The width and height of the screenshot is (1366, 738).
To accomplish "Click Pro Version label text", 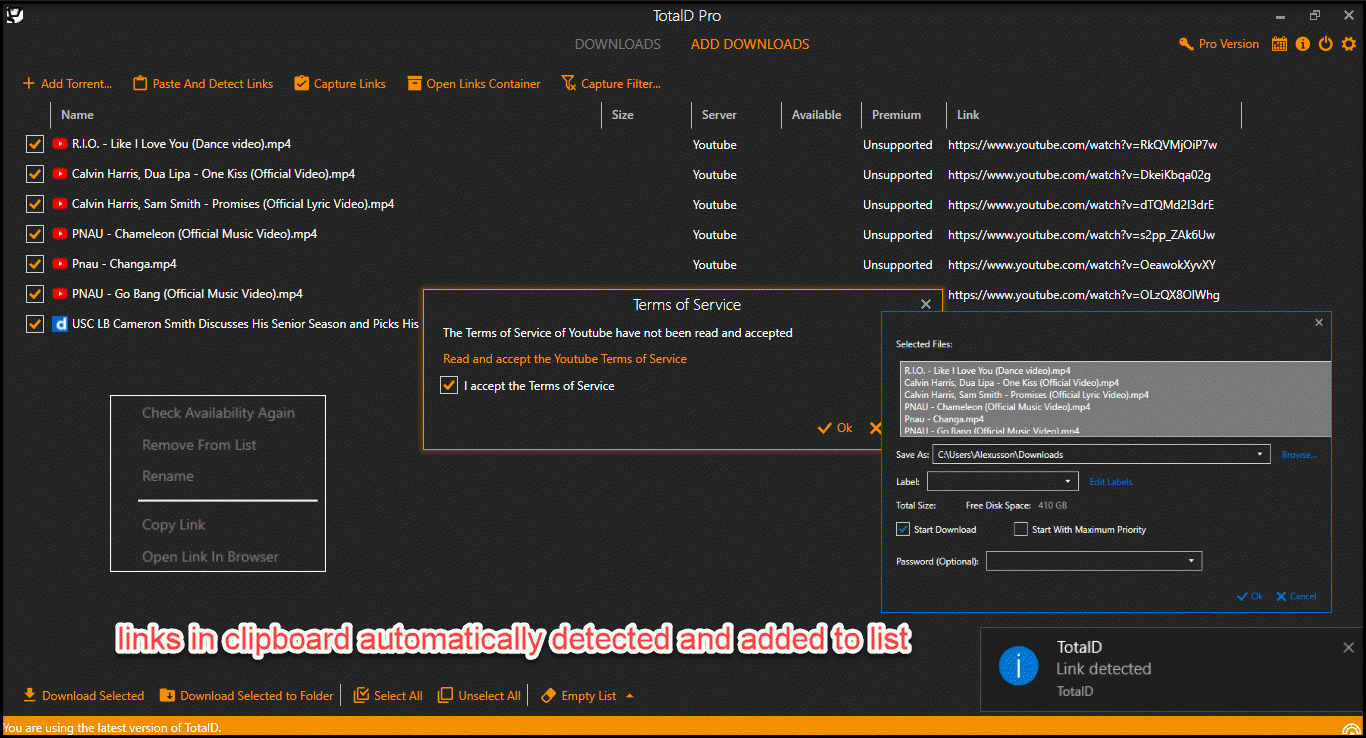I will pyautogui.click(x=1229, y=44).
